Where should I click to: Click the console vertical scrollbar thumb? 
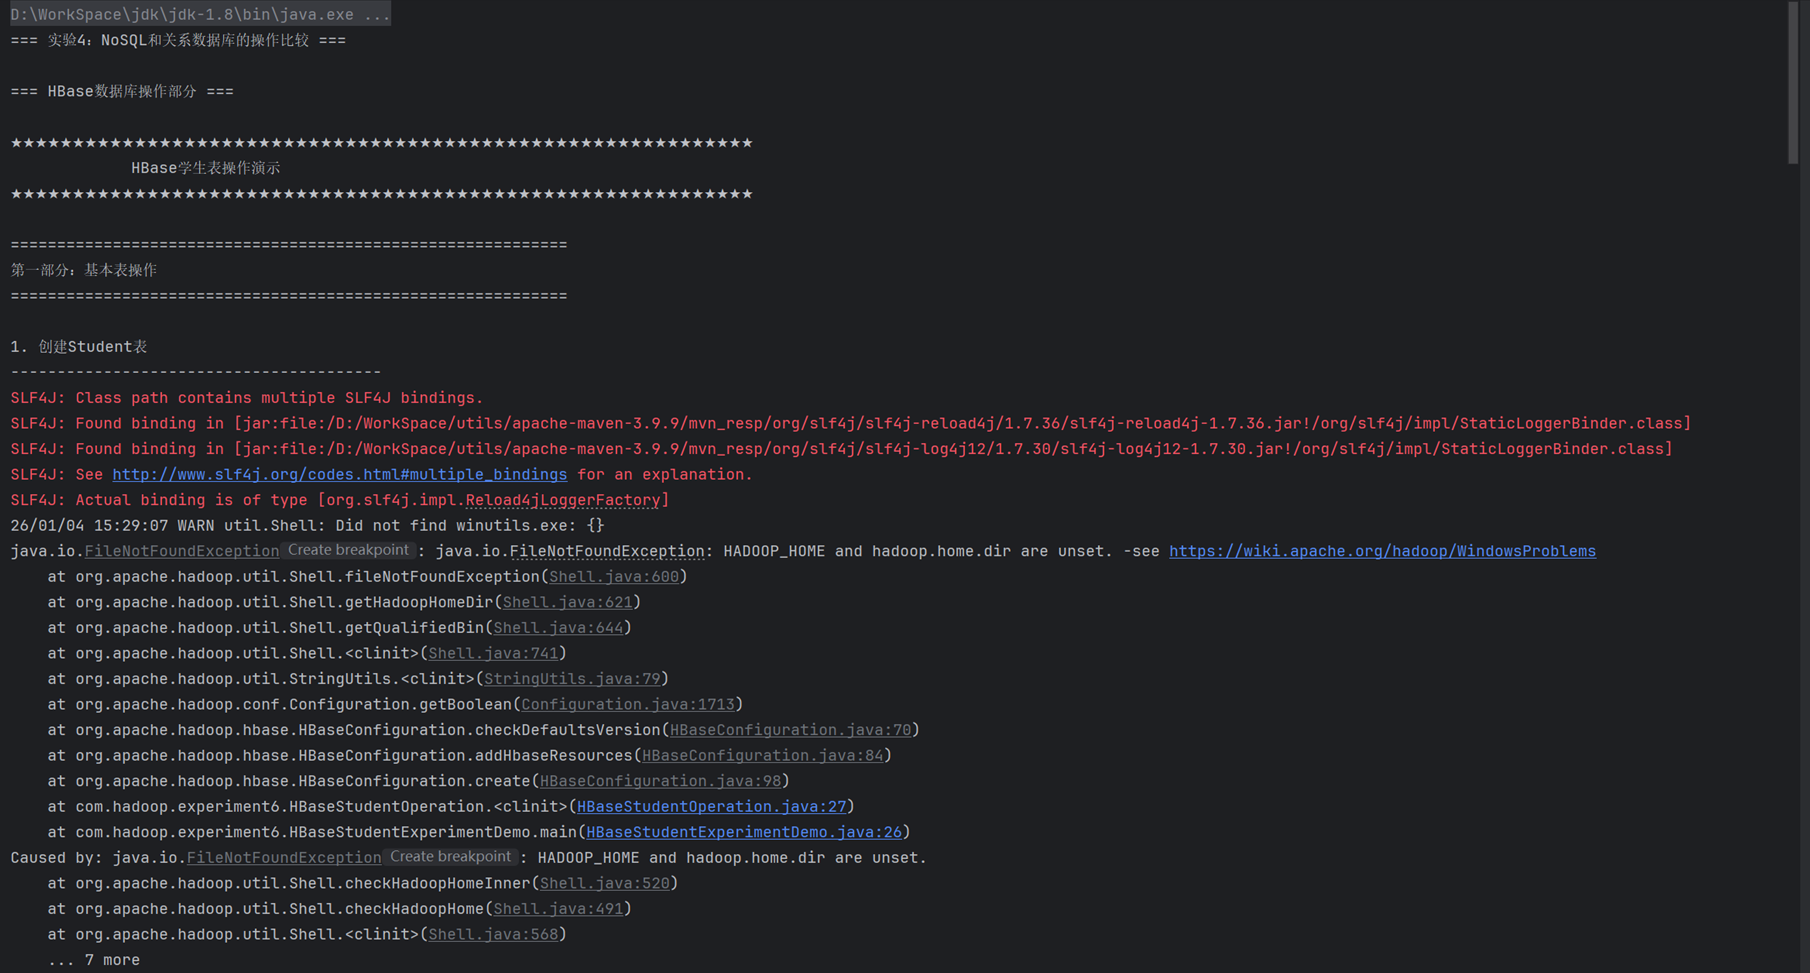click(1793, 82)
